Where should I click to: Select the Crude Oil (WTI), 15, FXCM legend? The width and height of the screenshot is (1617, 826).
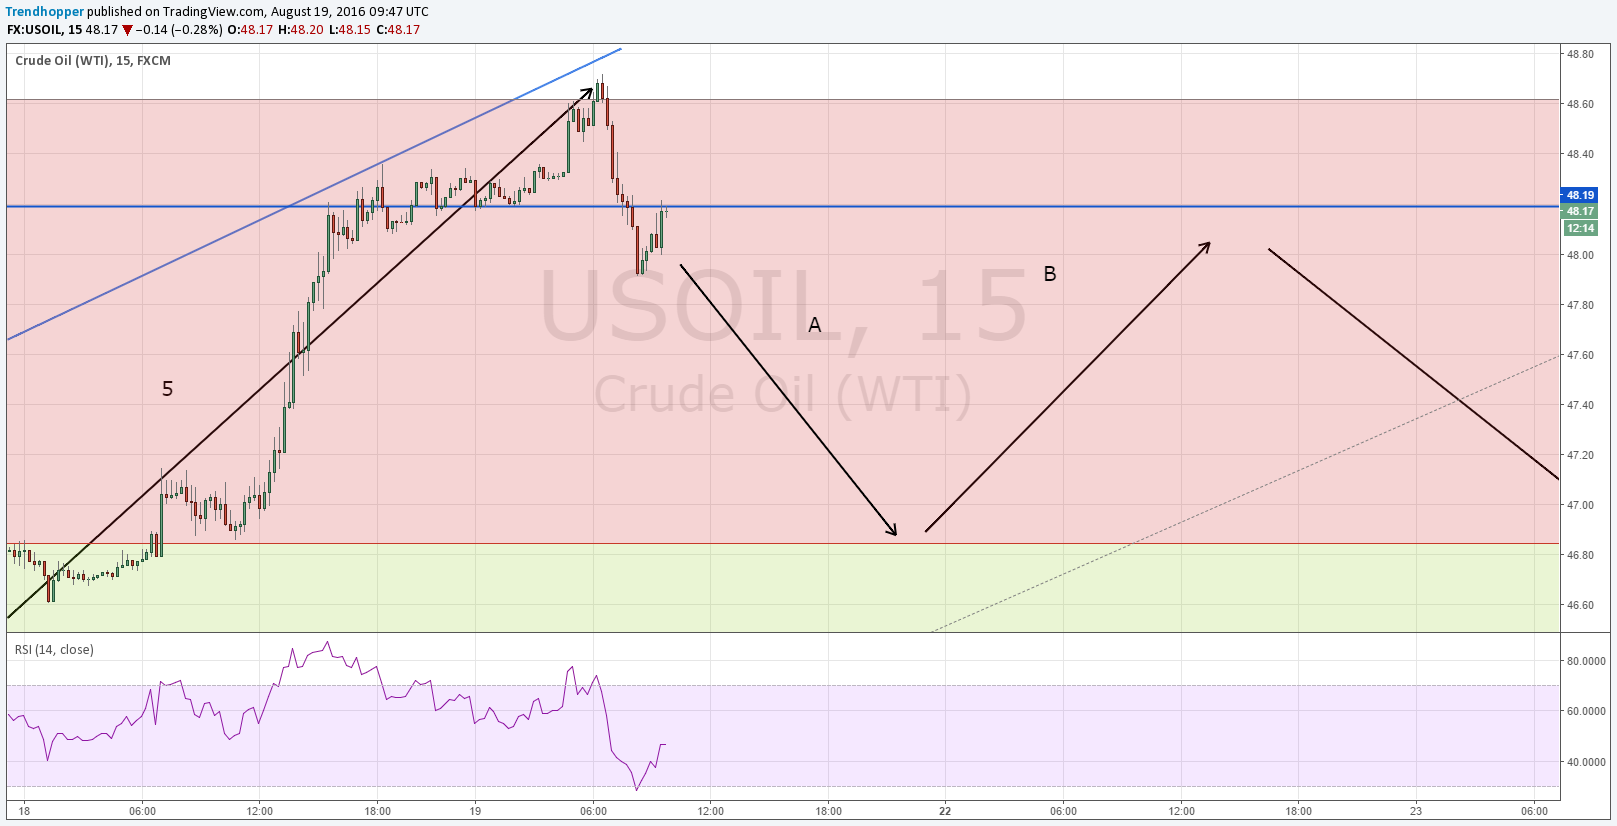coord(93,61)
